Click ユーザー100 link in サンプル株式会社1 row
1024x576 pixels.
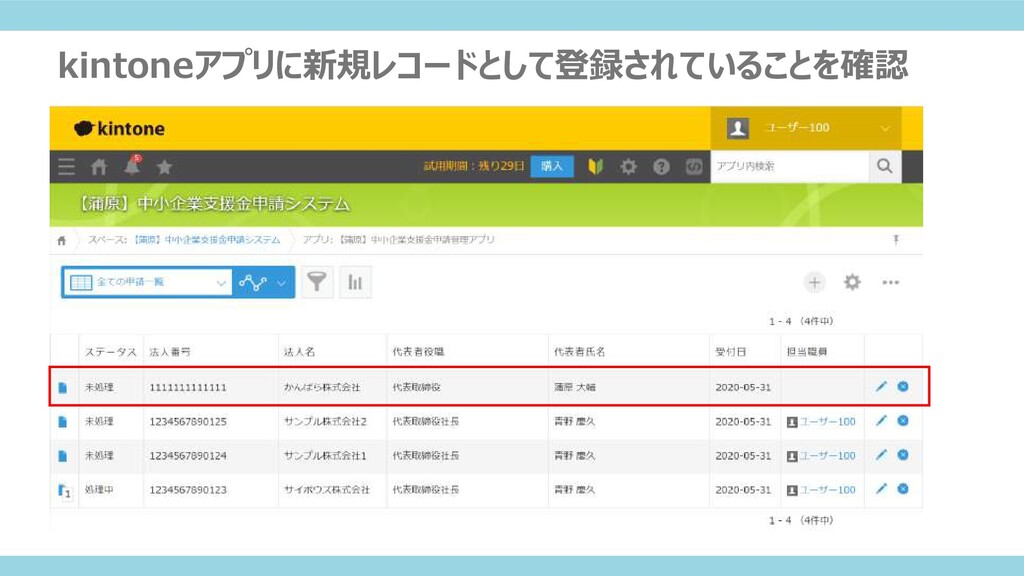click(x=827, y=455)
